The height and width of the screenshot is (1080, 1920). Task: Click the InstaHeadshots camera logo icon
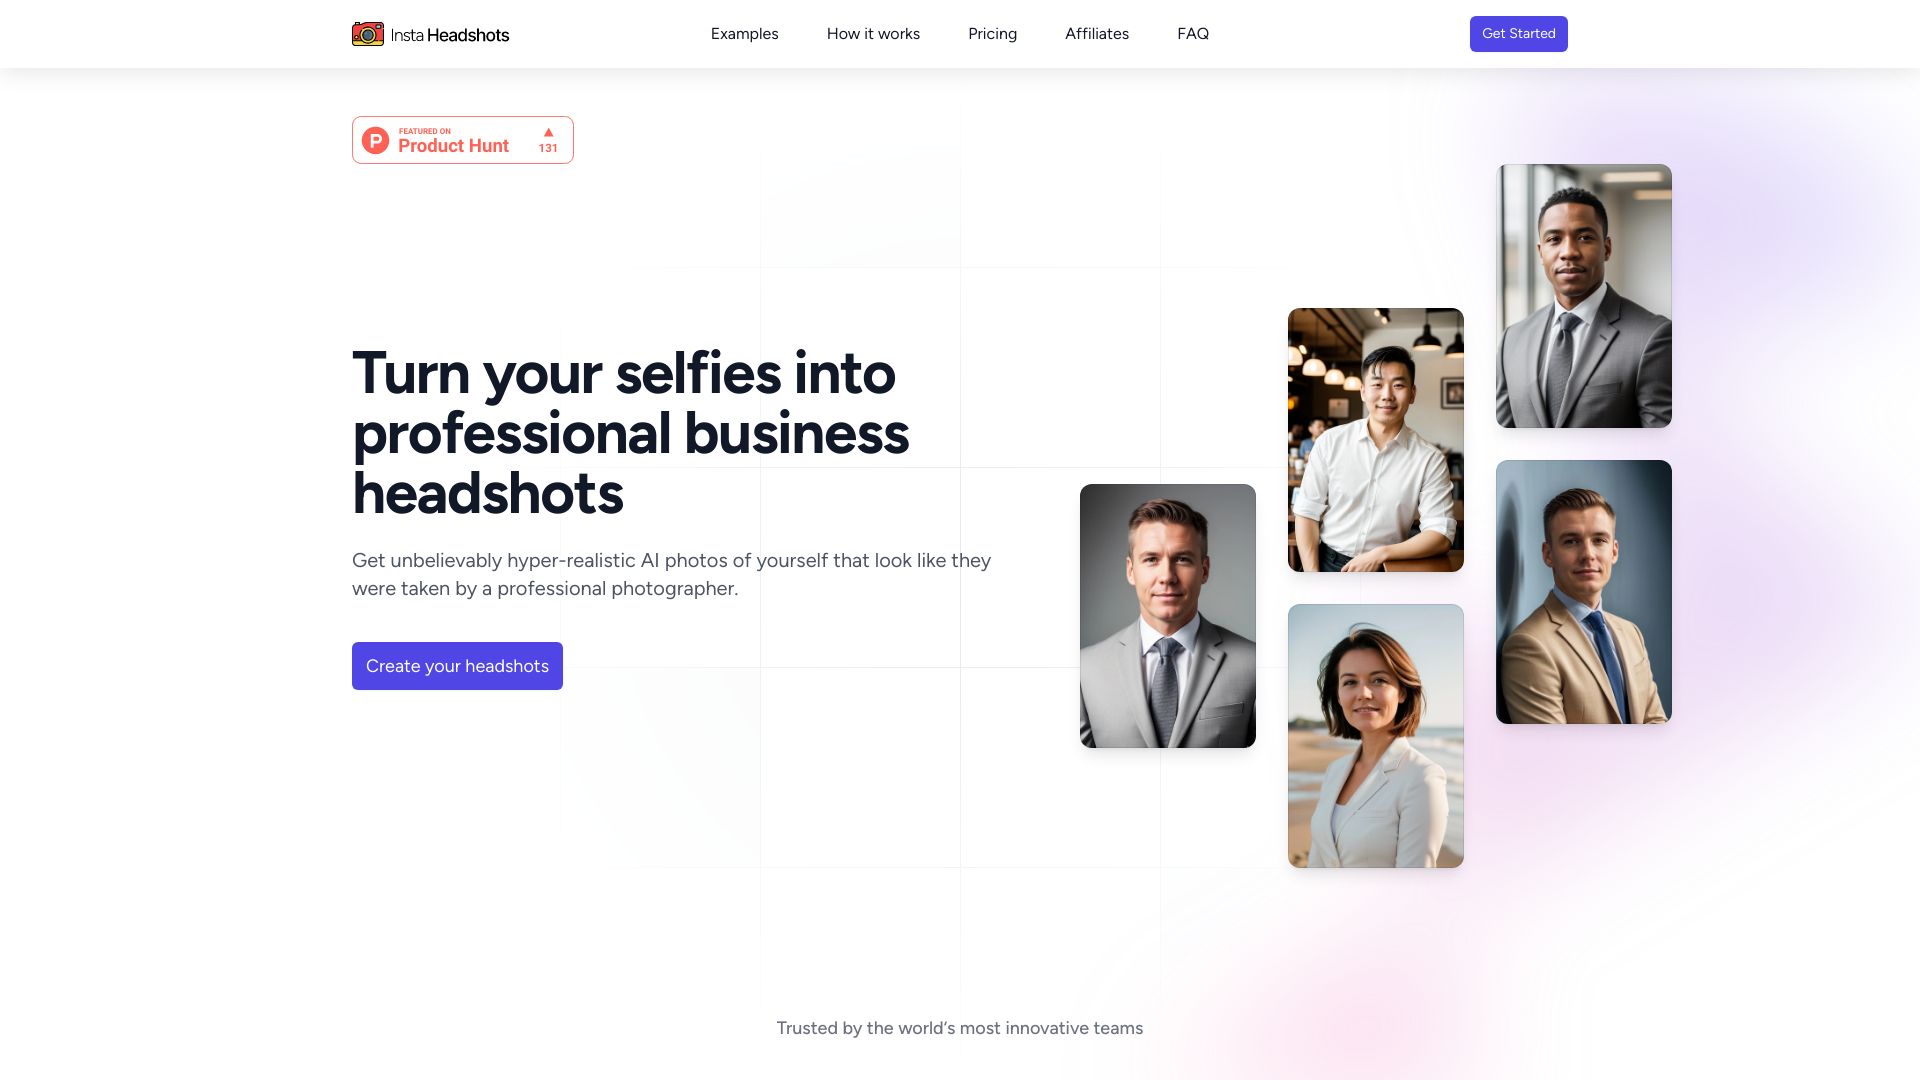coord(367,33)
